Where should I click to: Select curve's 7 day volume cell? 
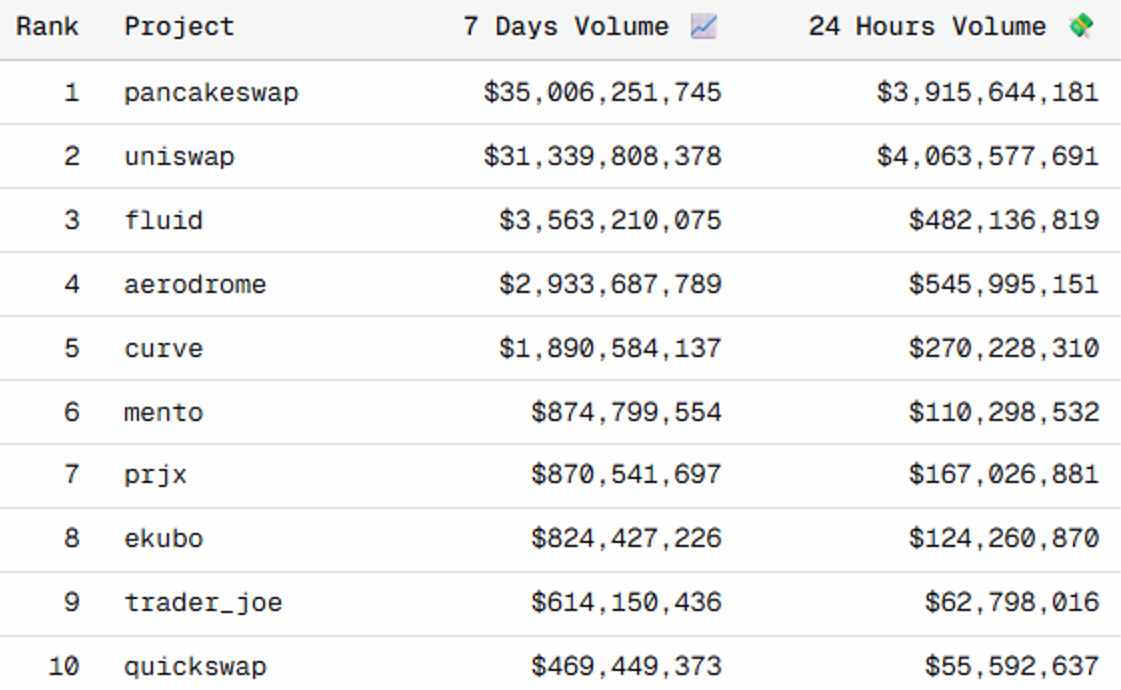(610, 349)
